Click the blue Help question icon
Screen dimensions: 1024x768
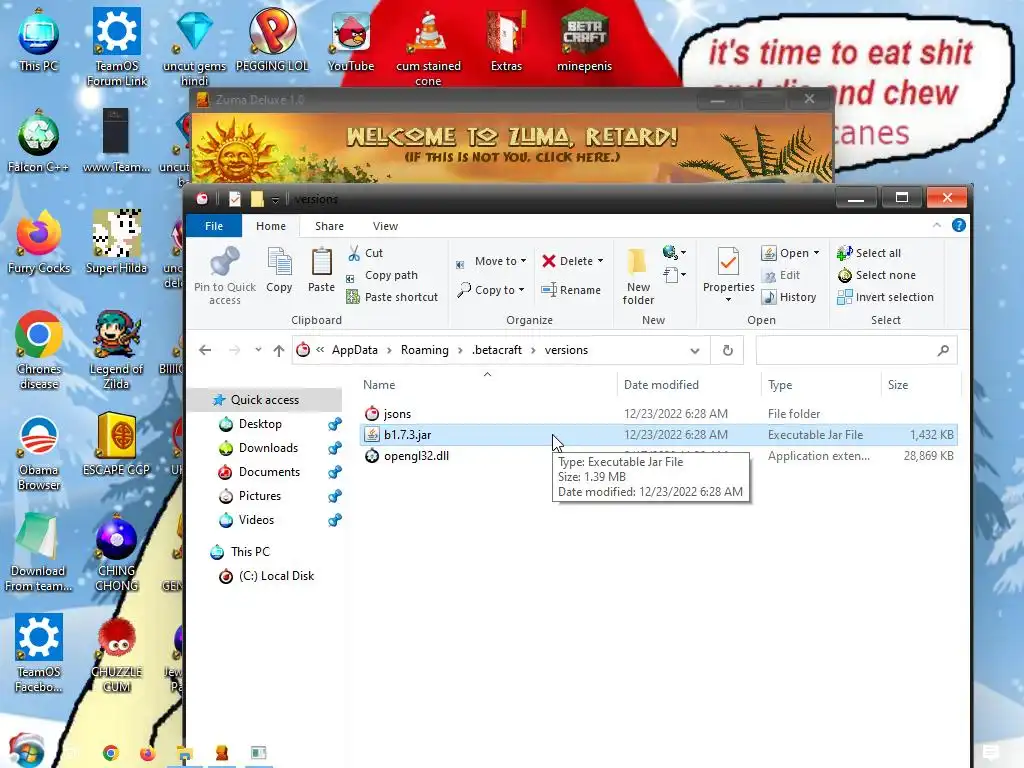coord(959,225)
